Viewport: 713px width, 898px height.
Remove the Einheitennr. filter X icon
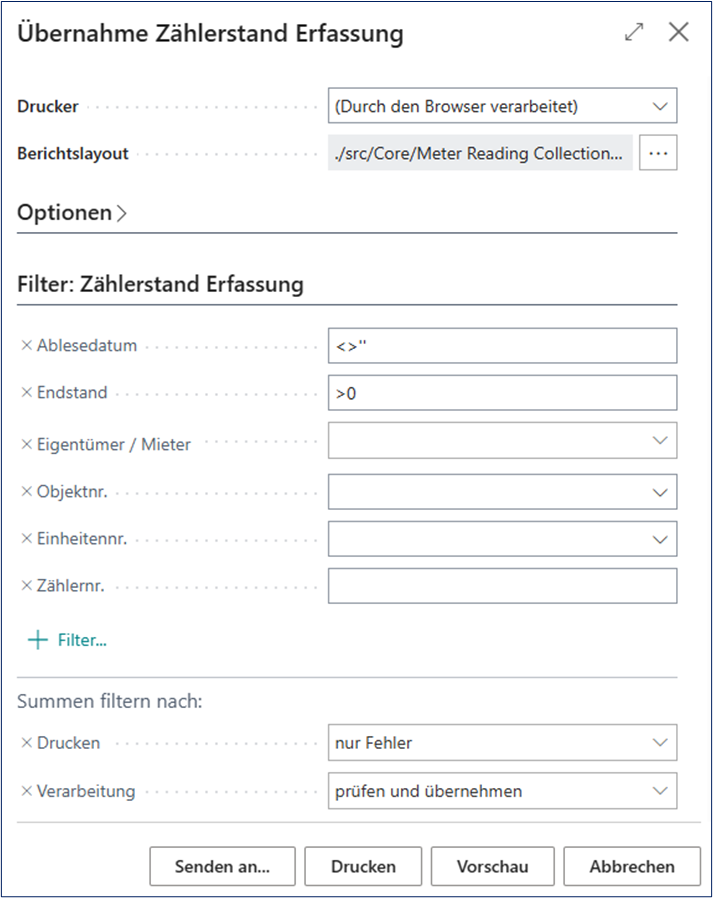point(26,538)
